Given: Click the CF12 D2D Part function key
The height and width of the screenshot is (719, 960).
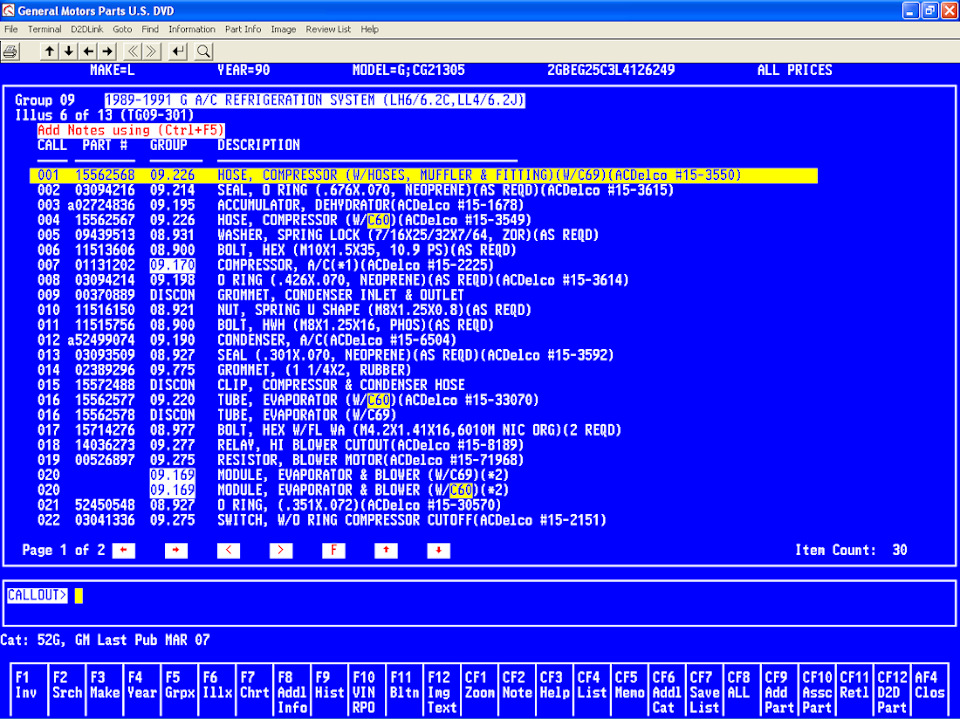Looking at the screenshot, I should (892, 689).
